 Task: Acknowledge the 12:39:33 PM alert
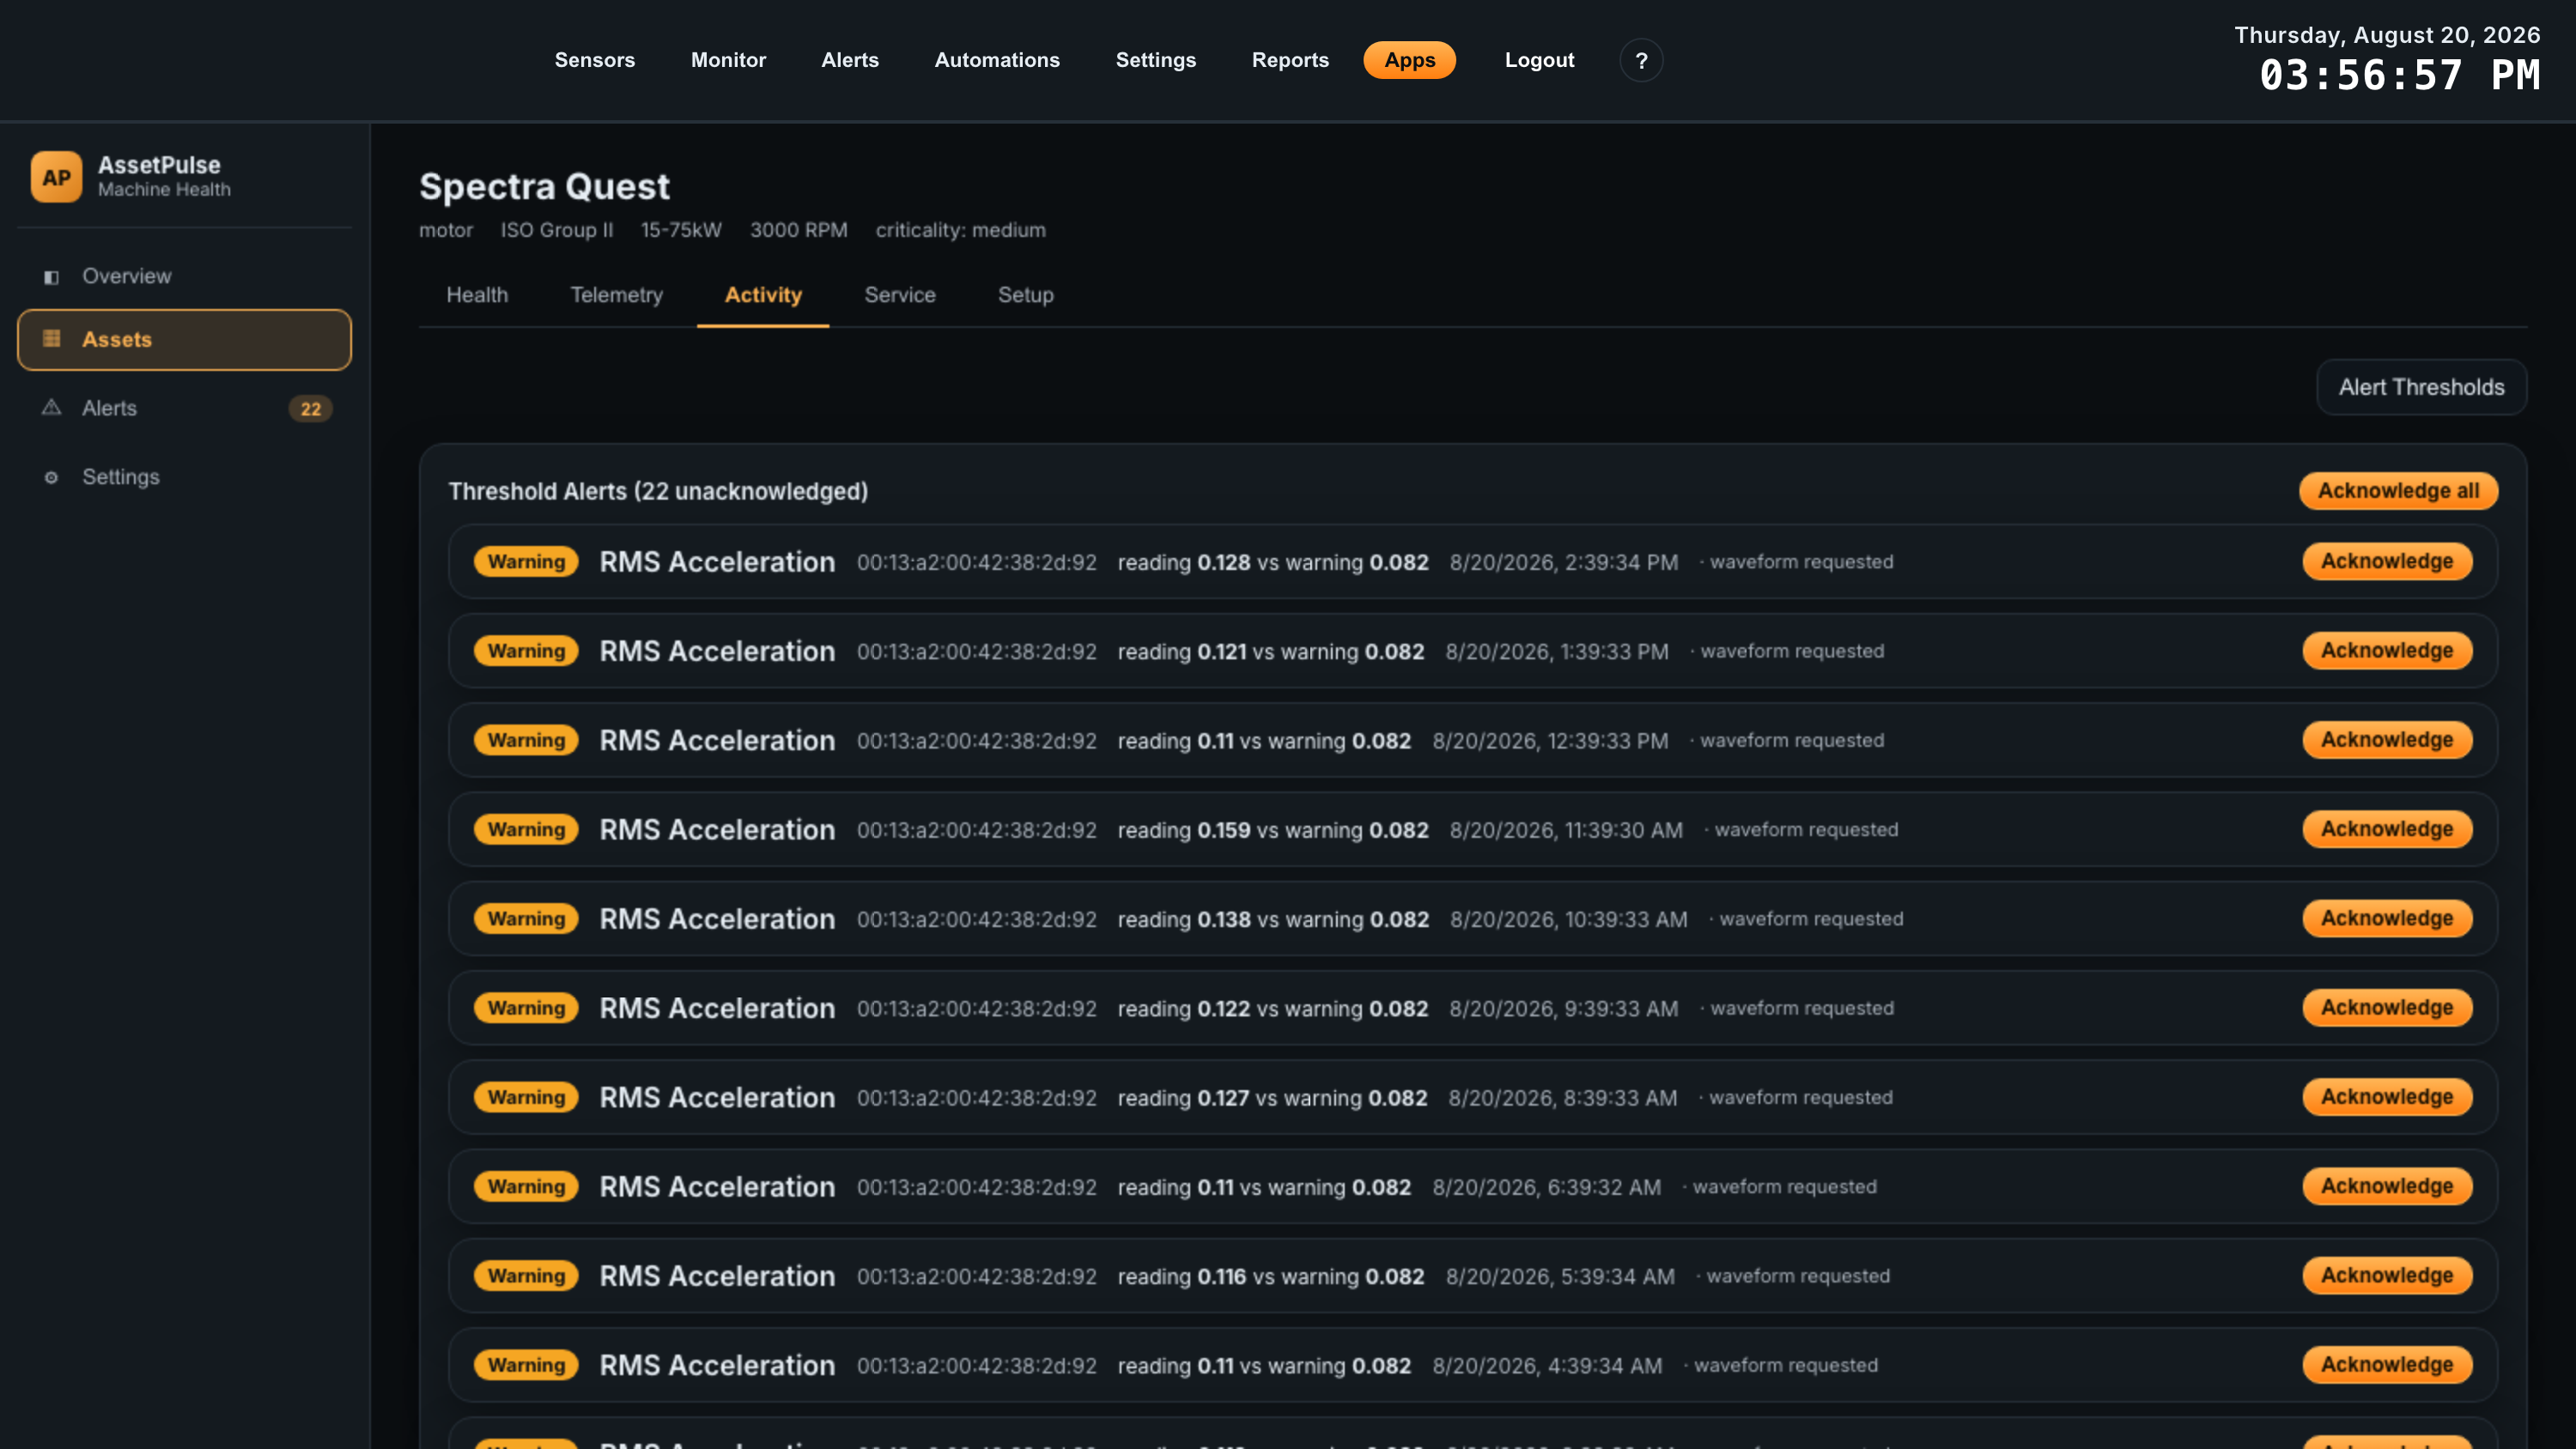pyautogui.click(x=2387, y=740)
